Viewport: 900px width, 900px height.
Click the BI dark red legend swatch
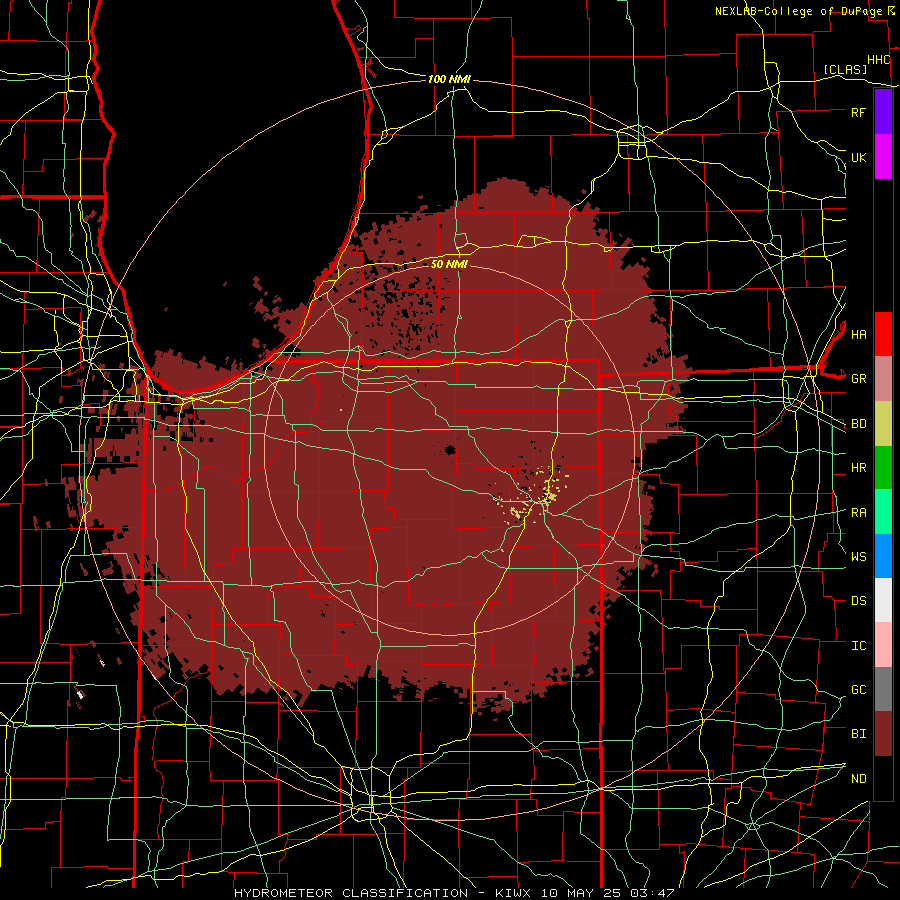click(883, 734)
